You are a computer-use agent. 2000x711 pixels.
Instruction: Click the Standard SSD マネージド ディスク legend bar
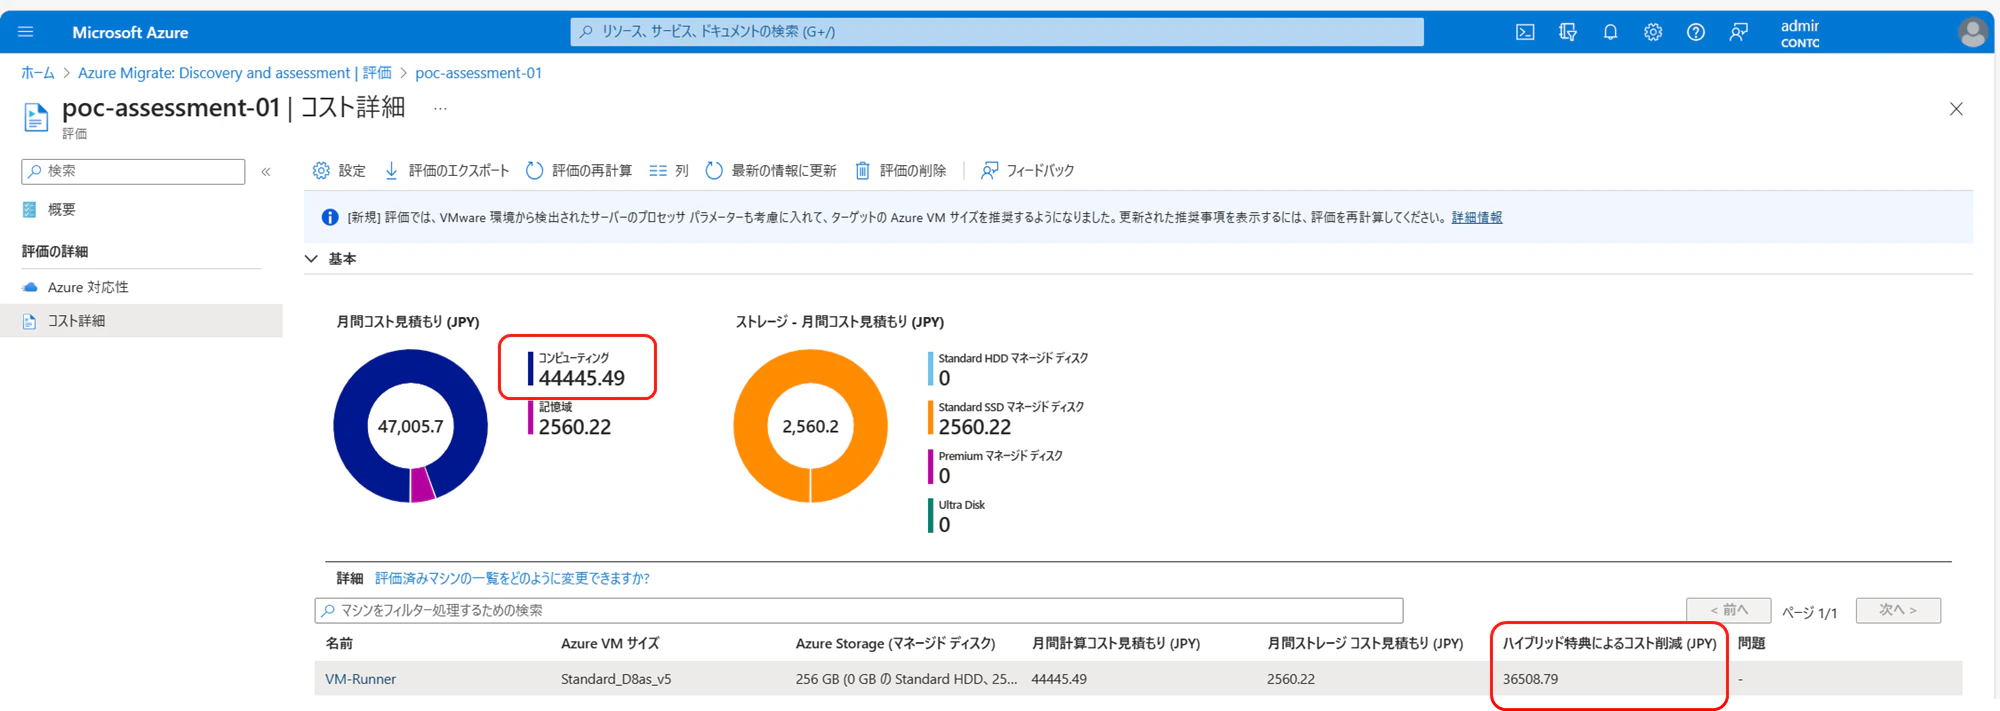(x=931, y=417)
